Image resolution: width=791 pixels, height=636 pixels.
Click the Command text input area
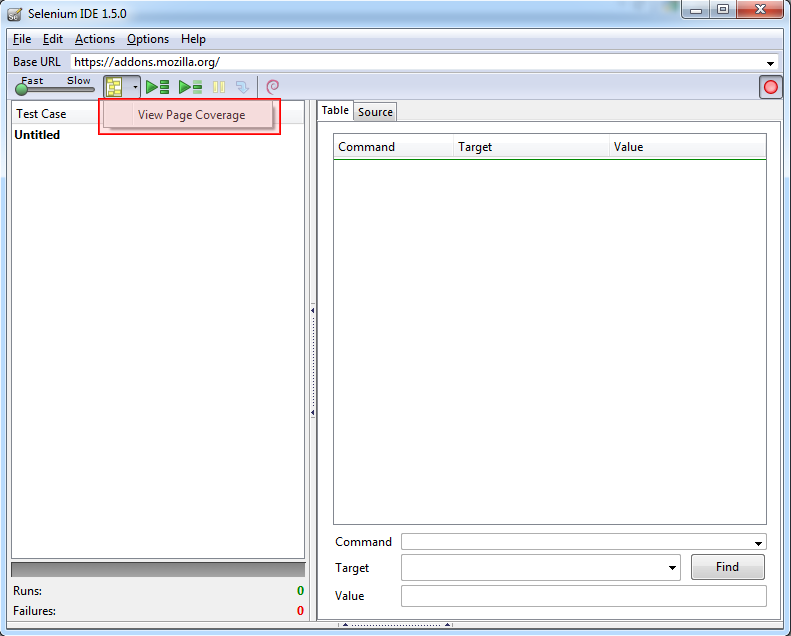tap(576, 542)
